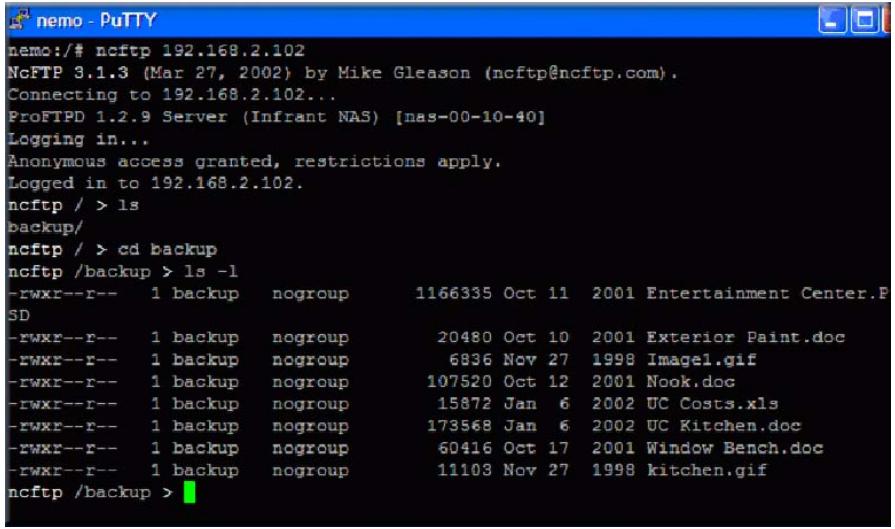
Task: Click 'Image1.gif' file name
Action: tap(701, 360)
